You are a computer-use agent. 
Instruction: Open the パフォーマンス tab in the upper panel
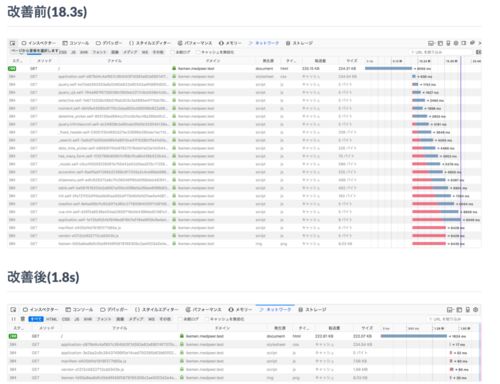195,43
